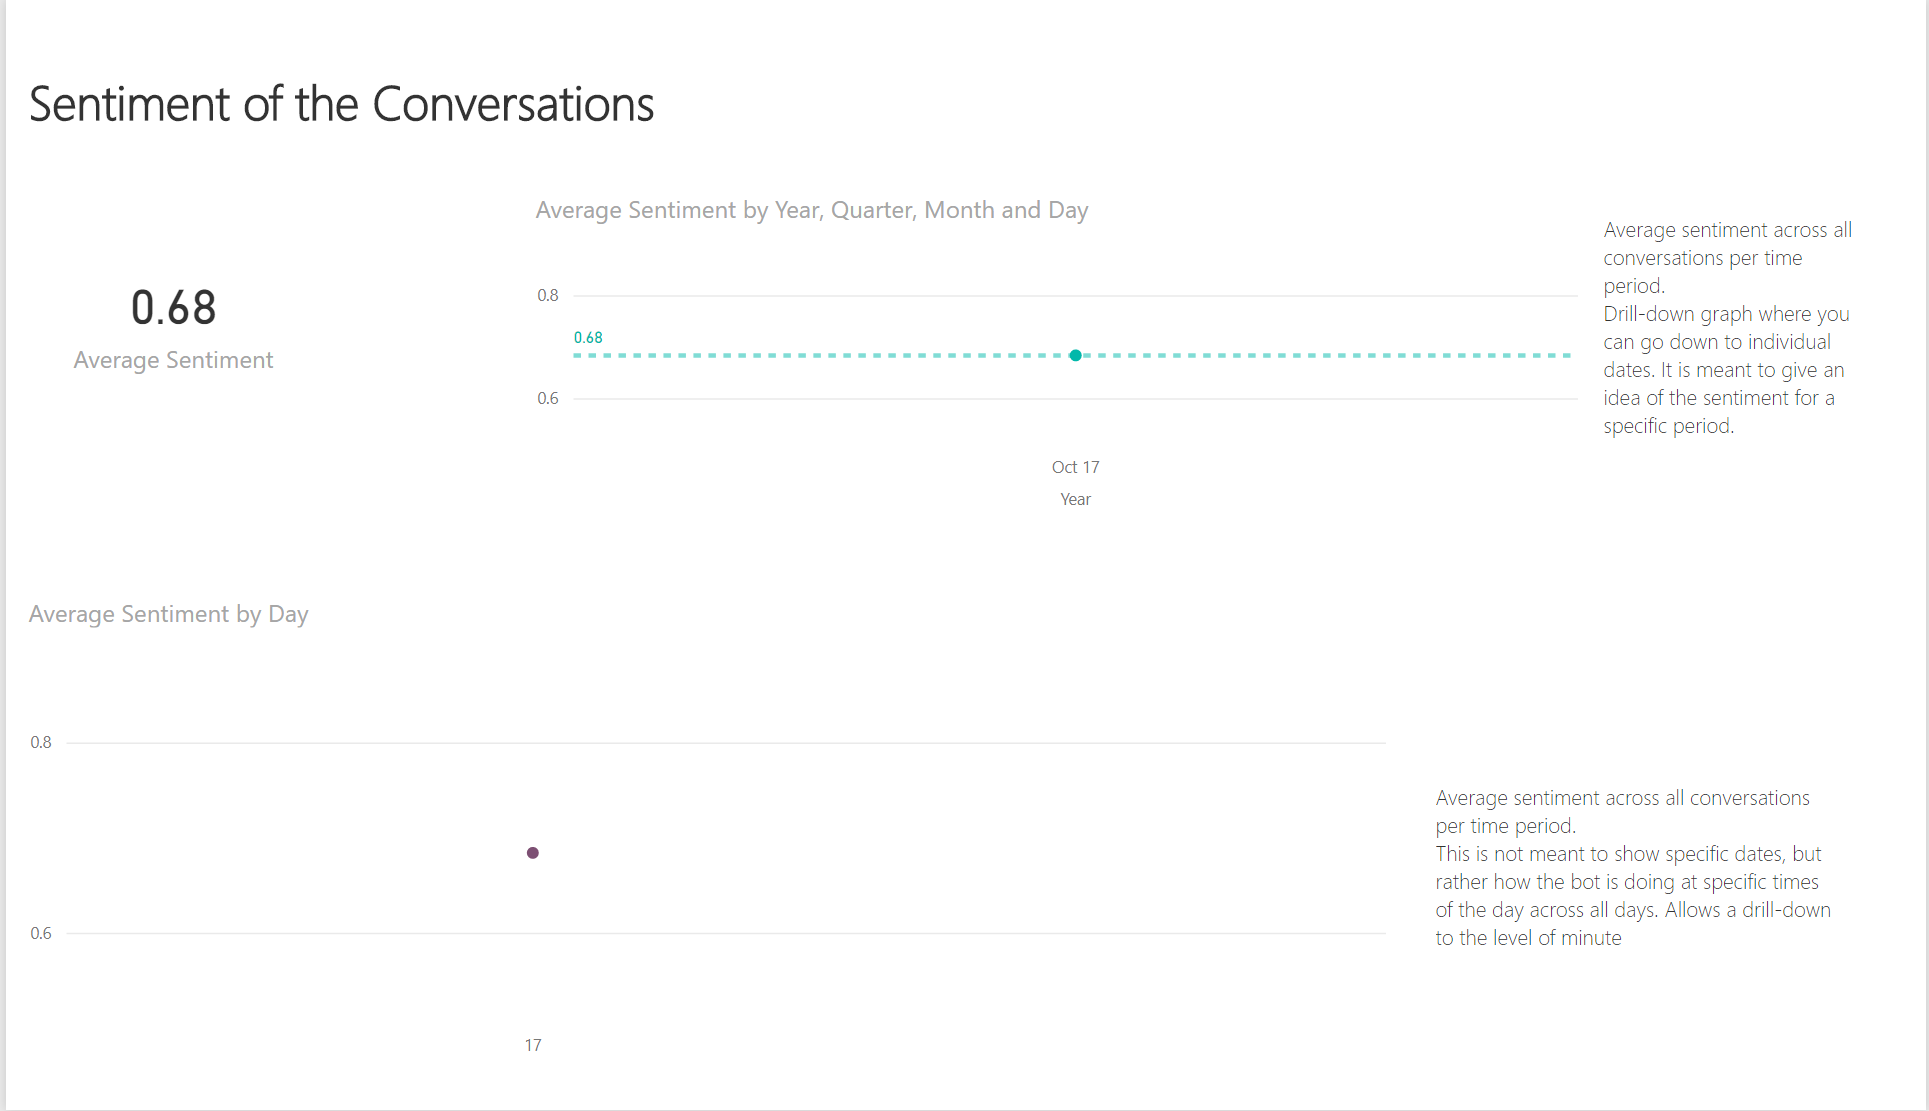This screenshot has width=1929, height=1111.
Task: Click the purple data point for day 17
Action: tap(533, 853)
